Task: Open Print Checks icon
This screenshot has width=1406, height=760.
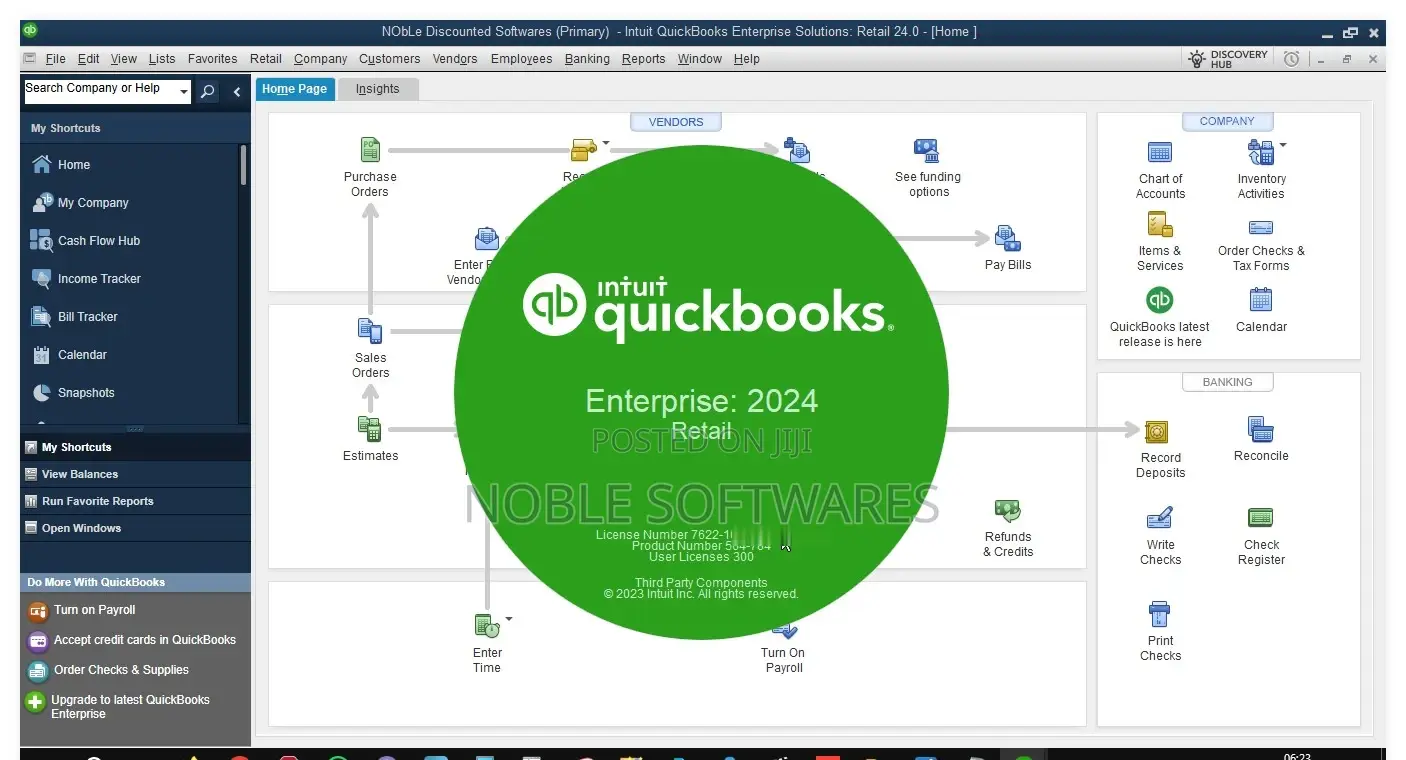Action: click(1160, 614)
